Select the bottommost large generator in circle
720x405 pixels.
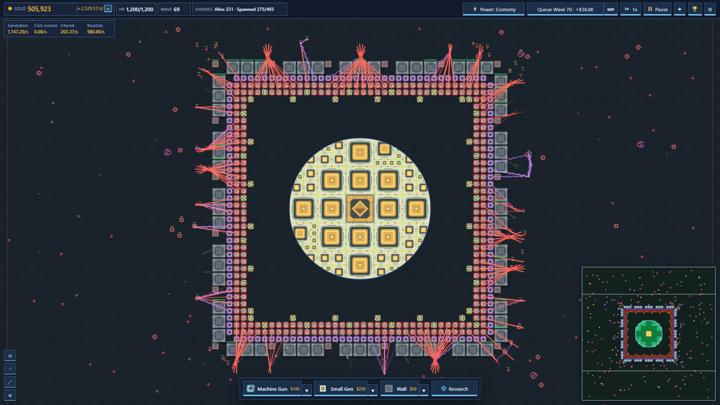click(x=360, y=265)
